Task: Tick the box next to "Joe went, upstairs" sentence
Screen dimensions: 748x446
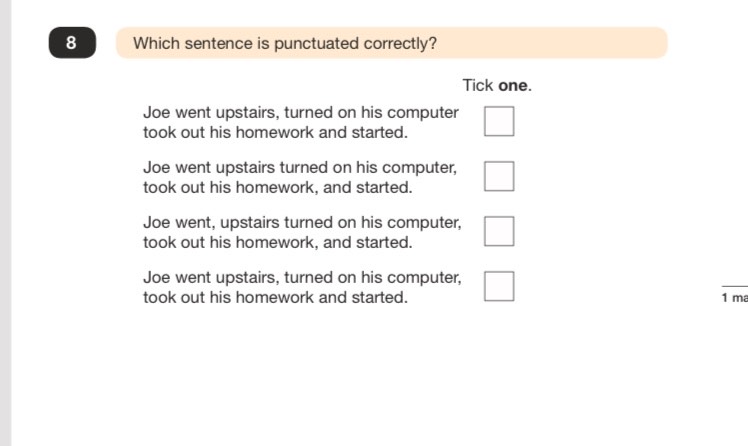Action: click(499, 231)
